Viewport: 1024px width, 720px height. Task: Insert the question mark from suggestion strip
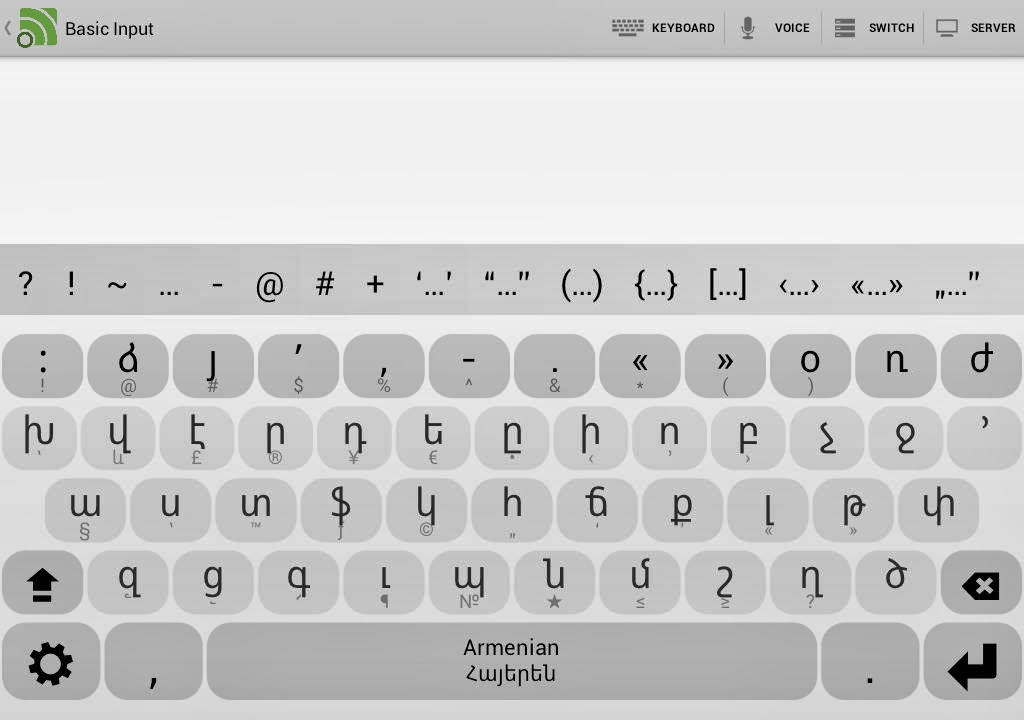click(x=25, y=284)
